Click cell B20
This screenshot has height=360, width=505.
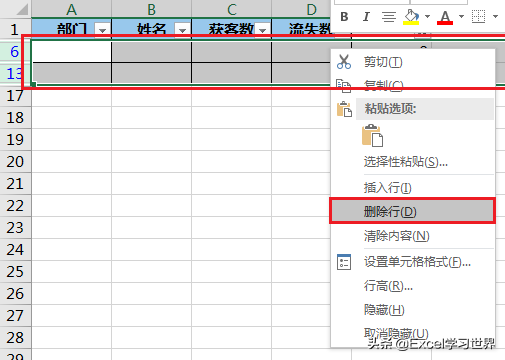(x=151, y=162)
